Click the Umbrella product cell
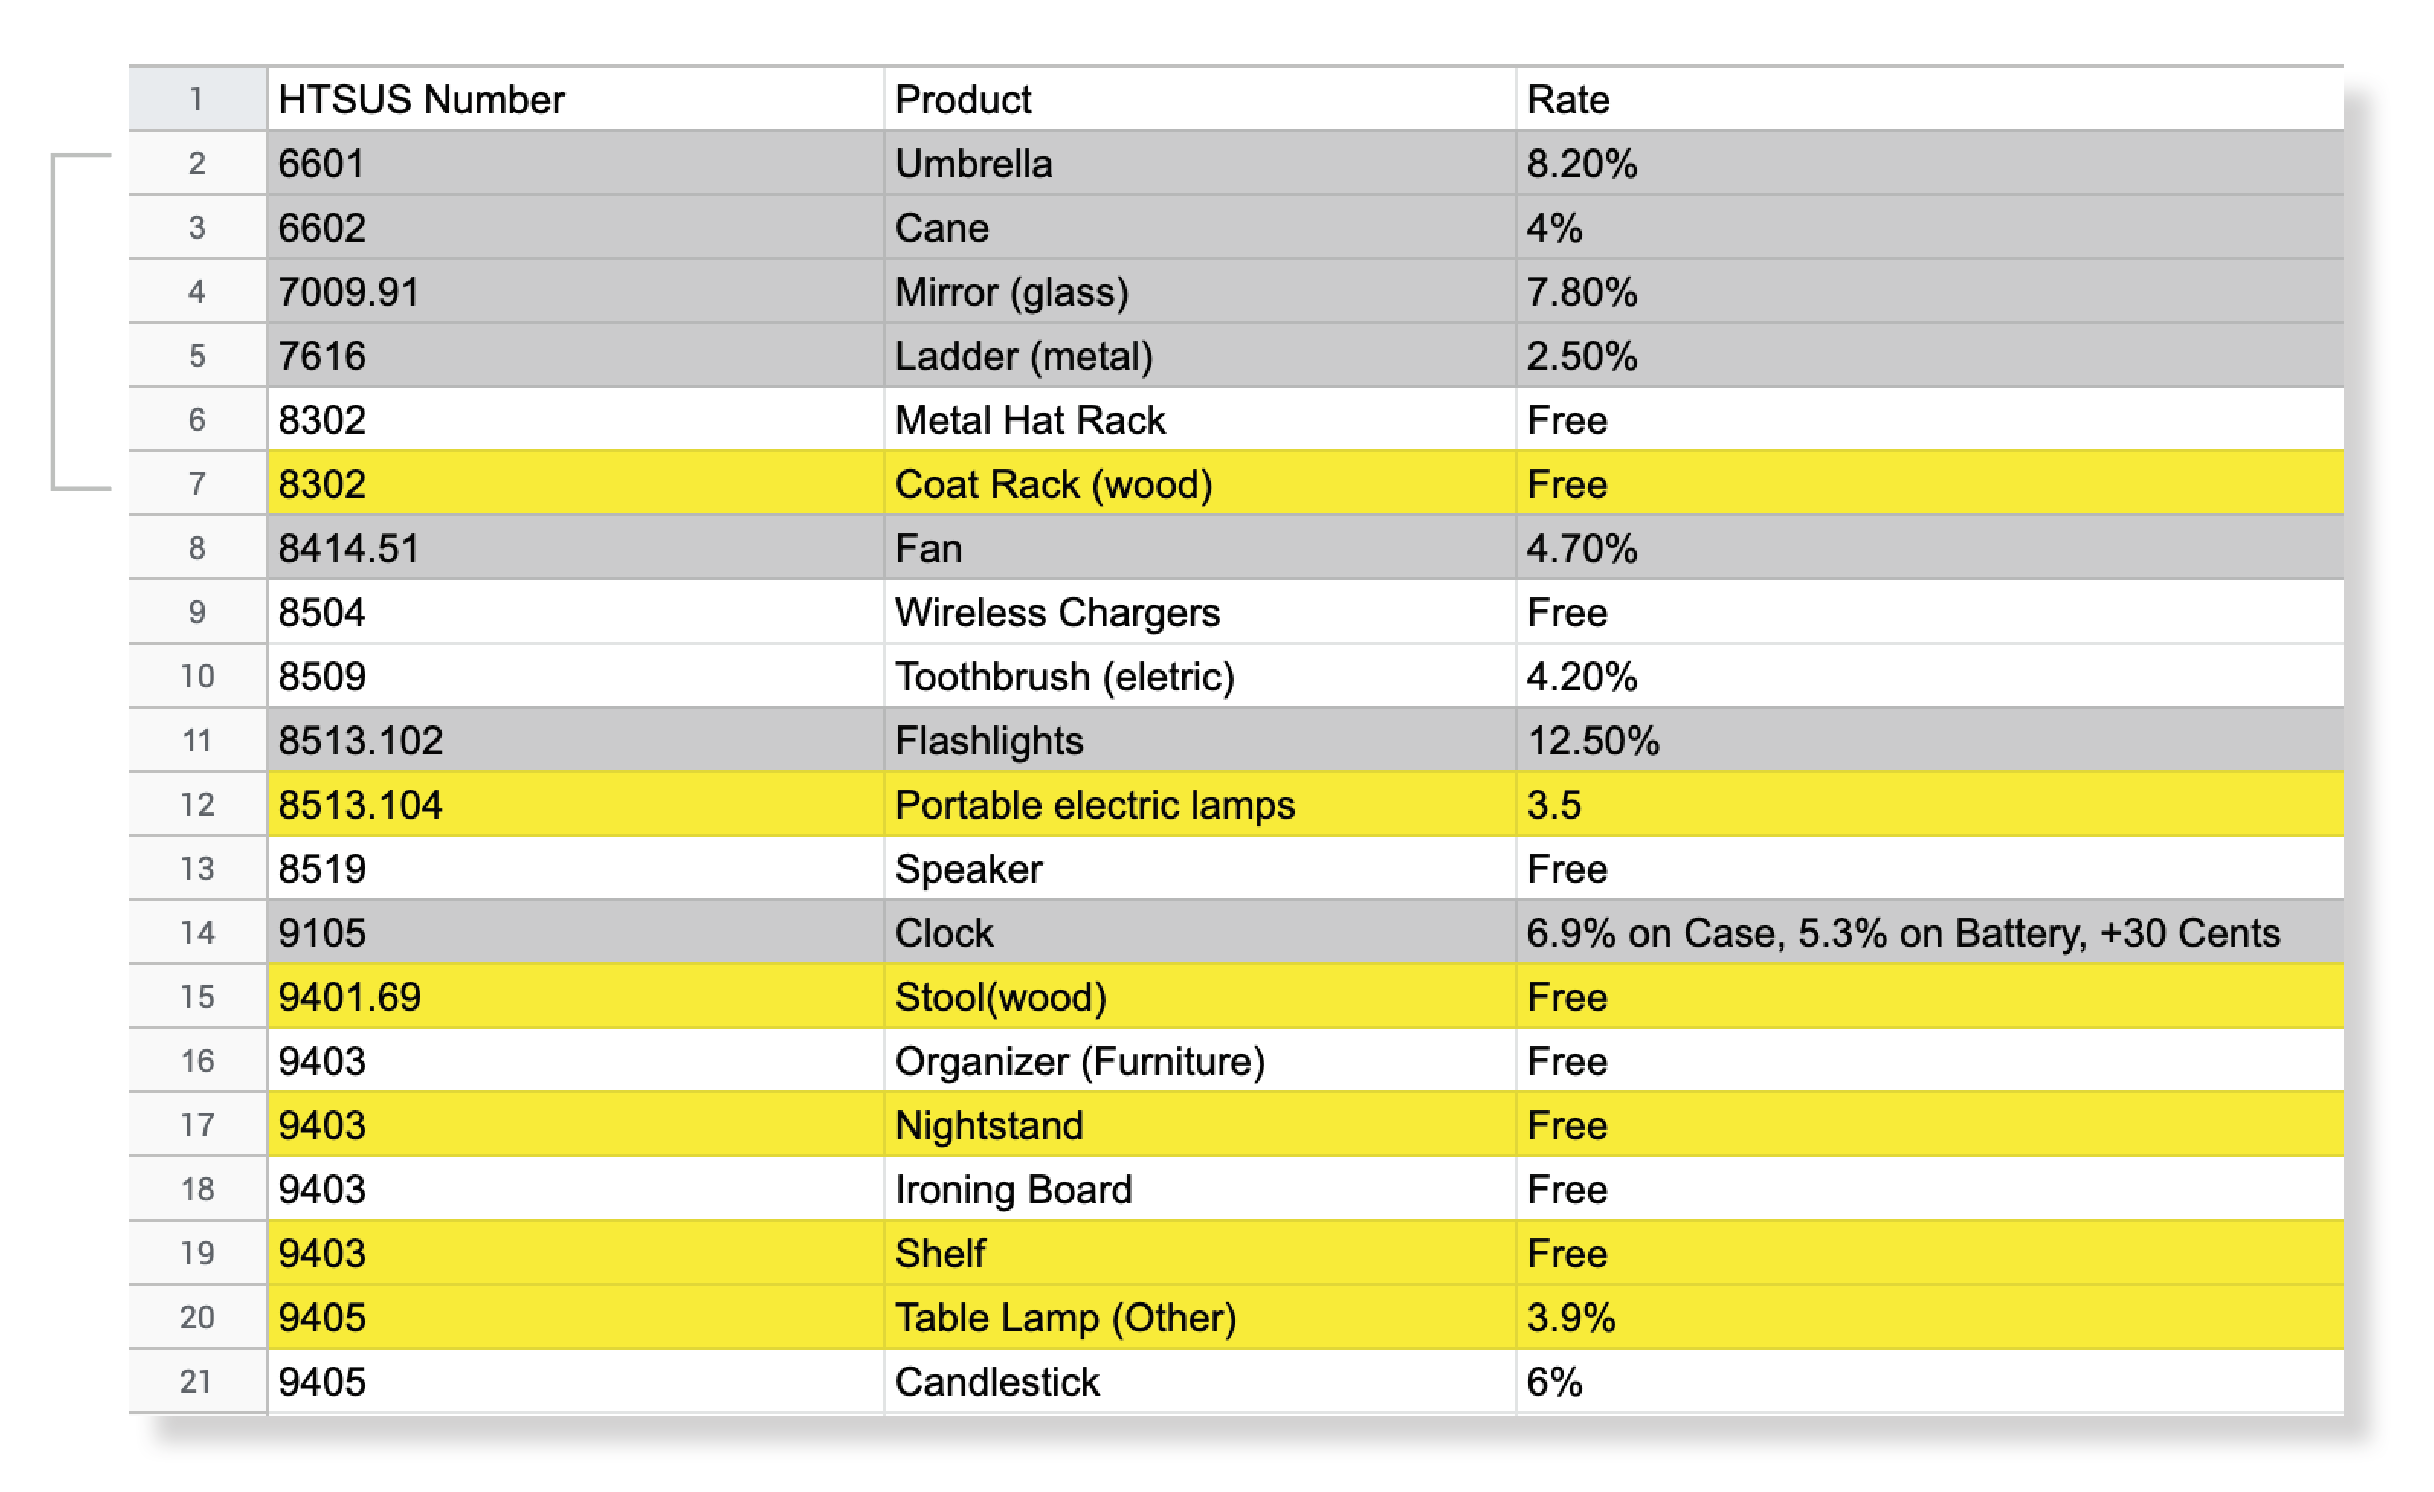 (1199, 163)
